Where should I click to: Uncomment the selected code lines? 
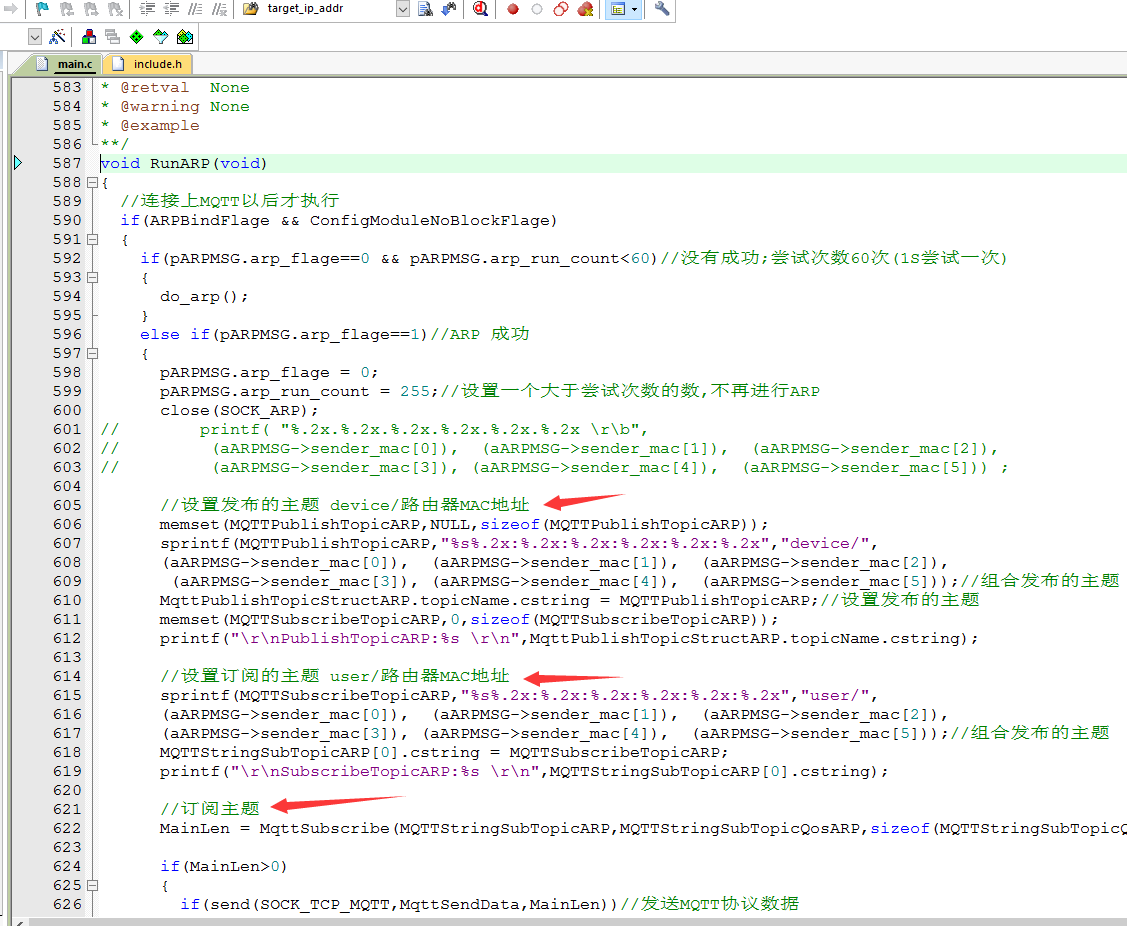(x=219, y=9)
